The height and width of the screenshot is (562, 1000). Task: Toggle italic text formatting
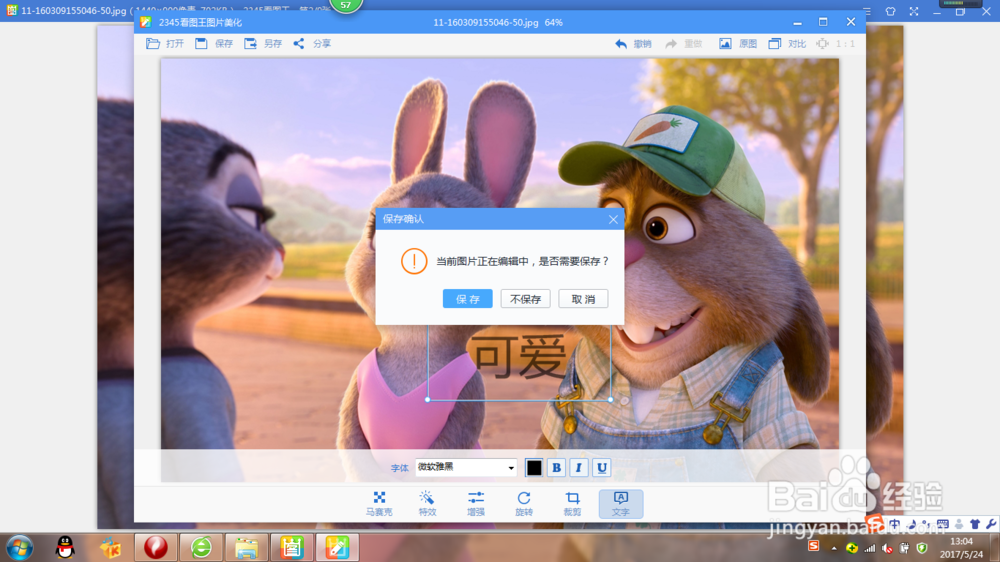coord(578,468)
